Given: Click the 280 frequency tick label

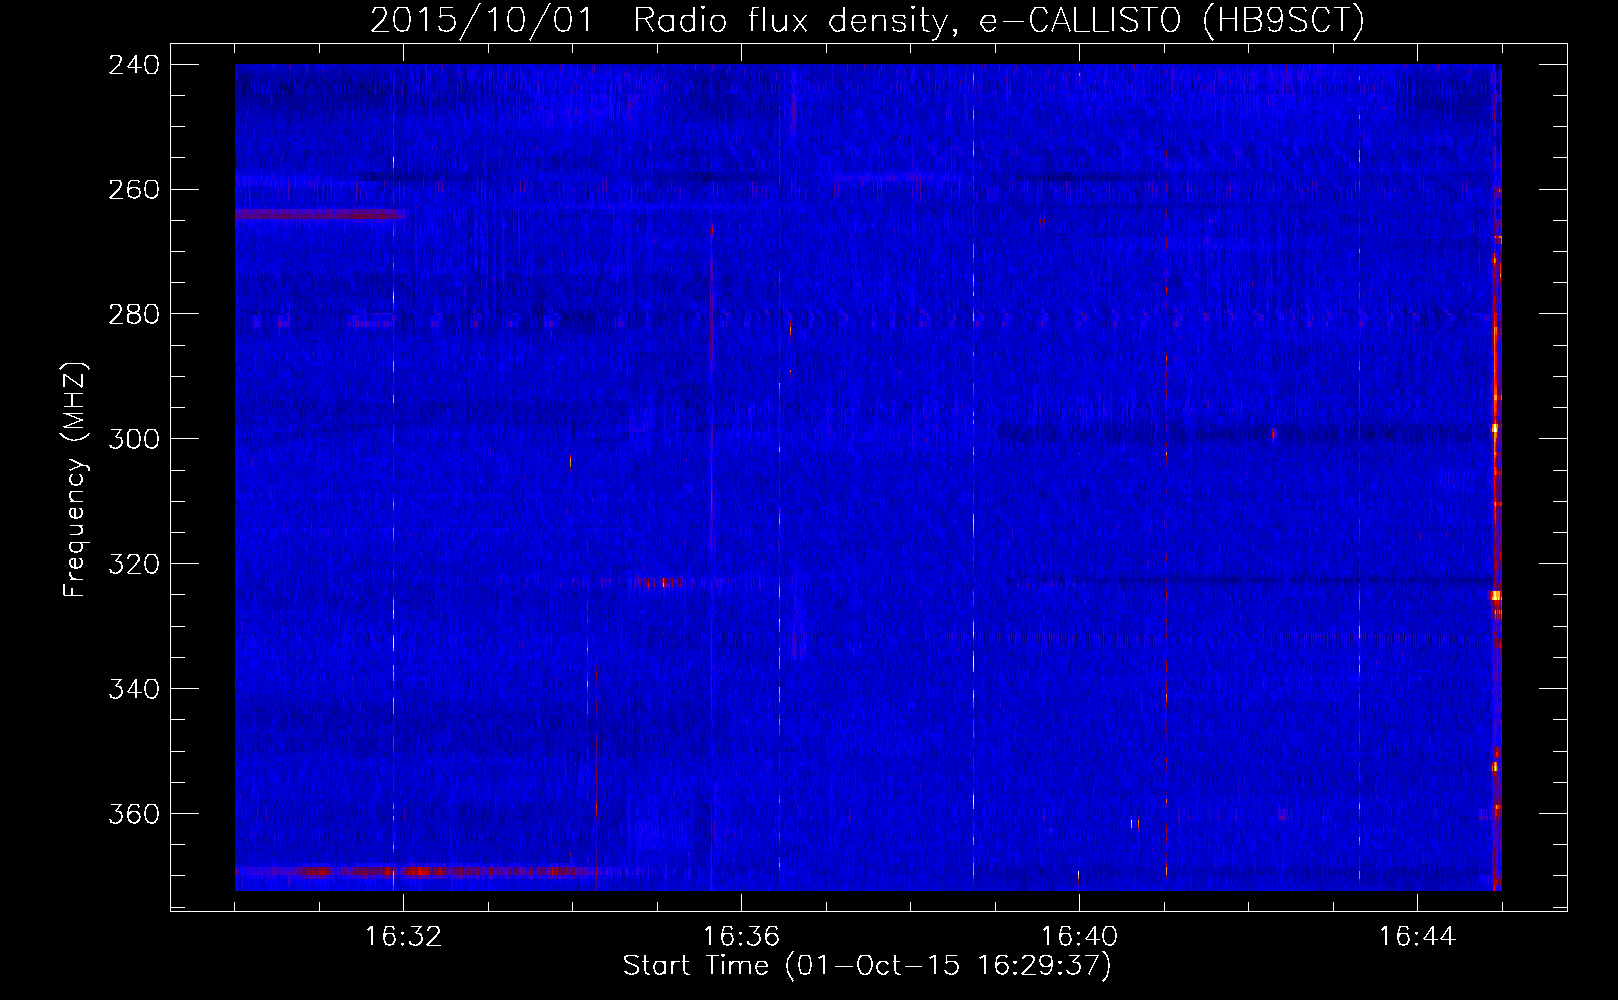Looking at the screenshot, I should pos(134,314).
